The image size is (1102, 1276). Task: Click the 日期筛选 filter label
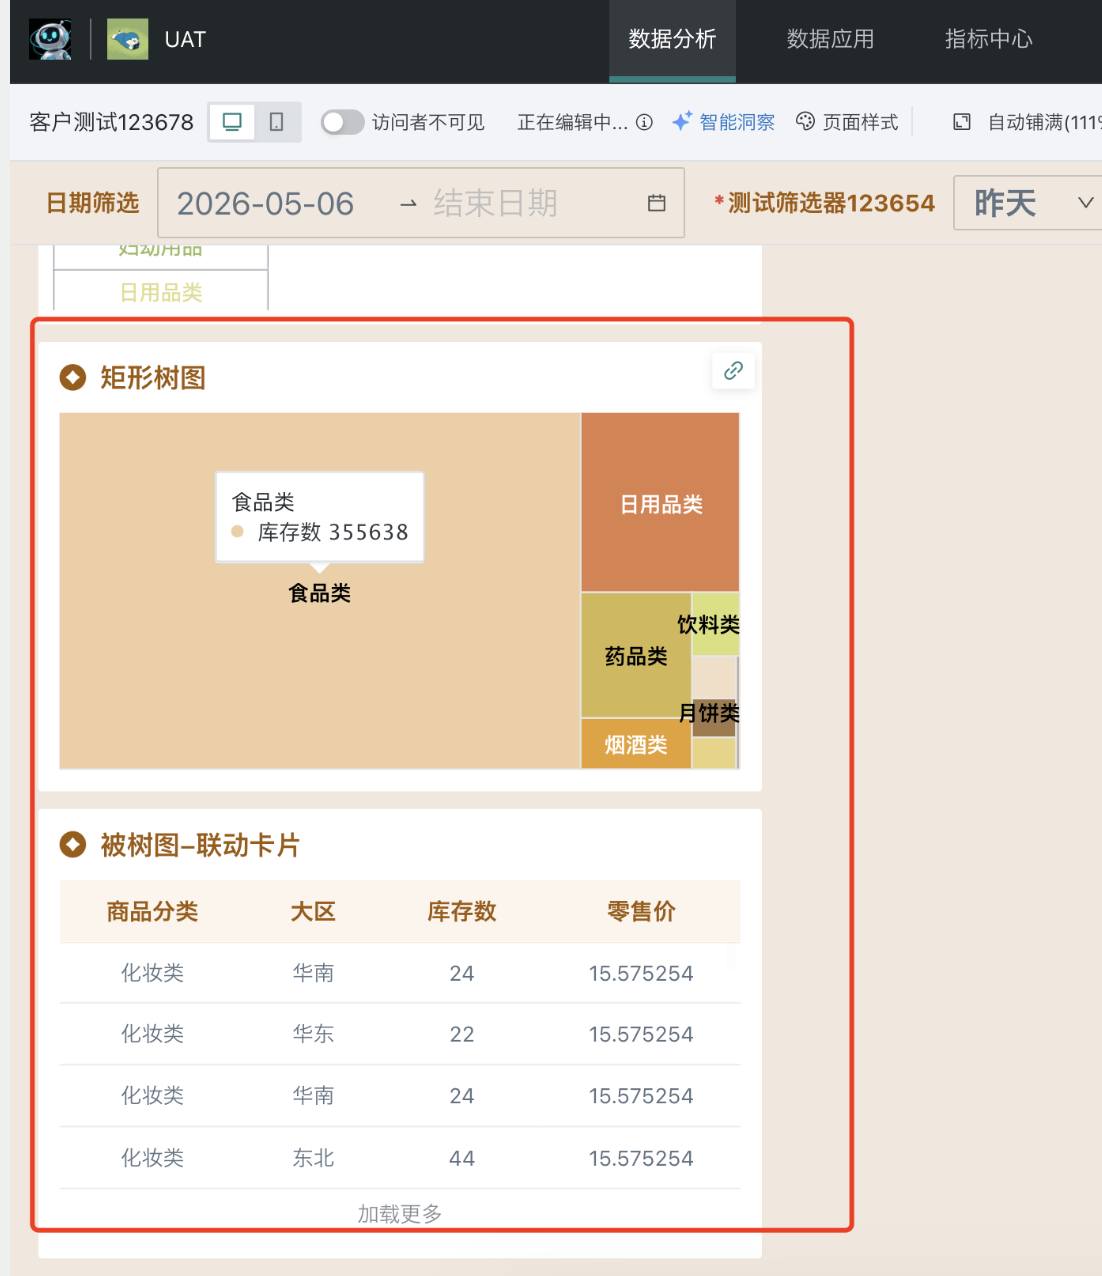tap(93, 203)
